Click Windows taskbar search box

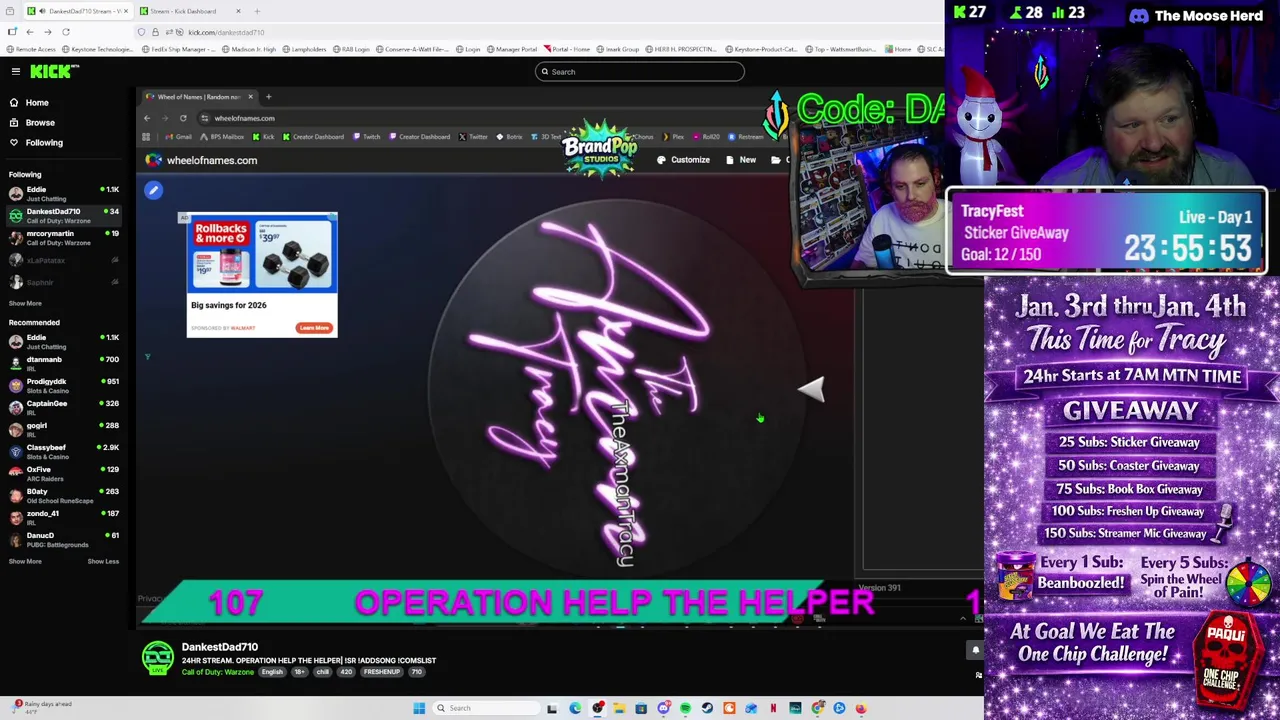[486, 708]
